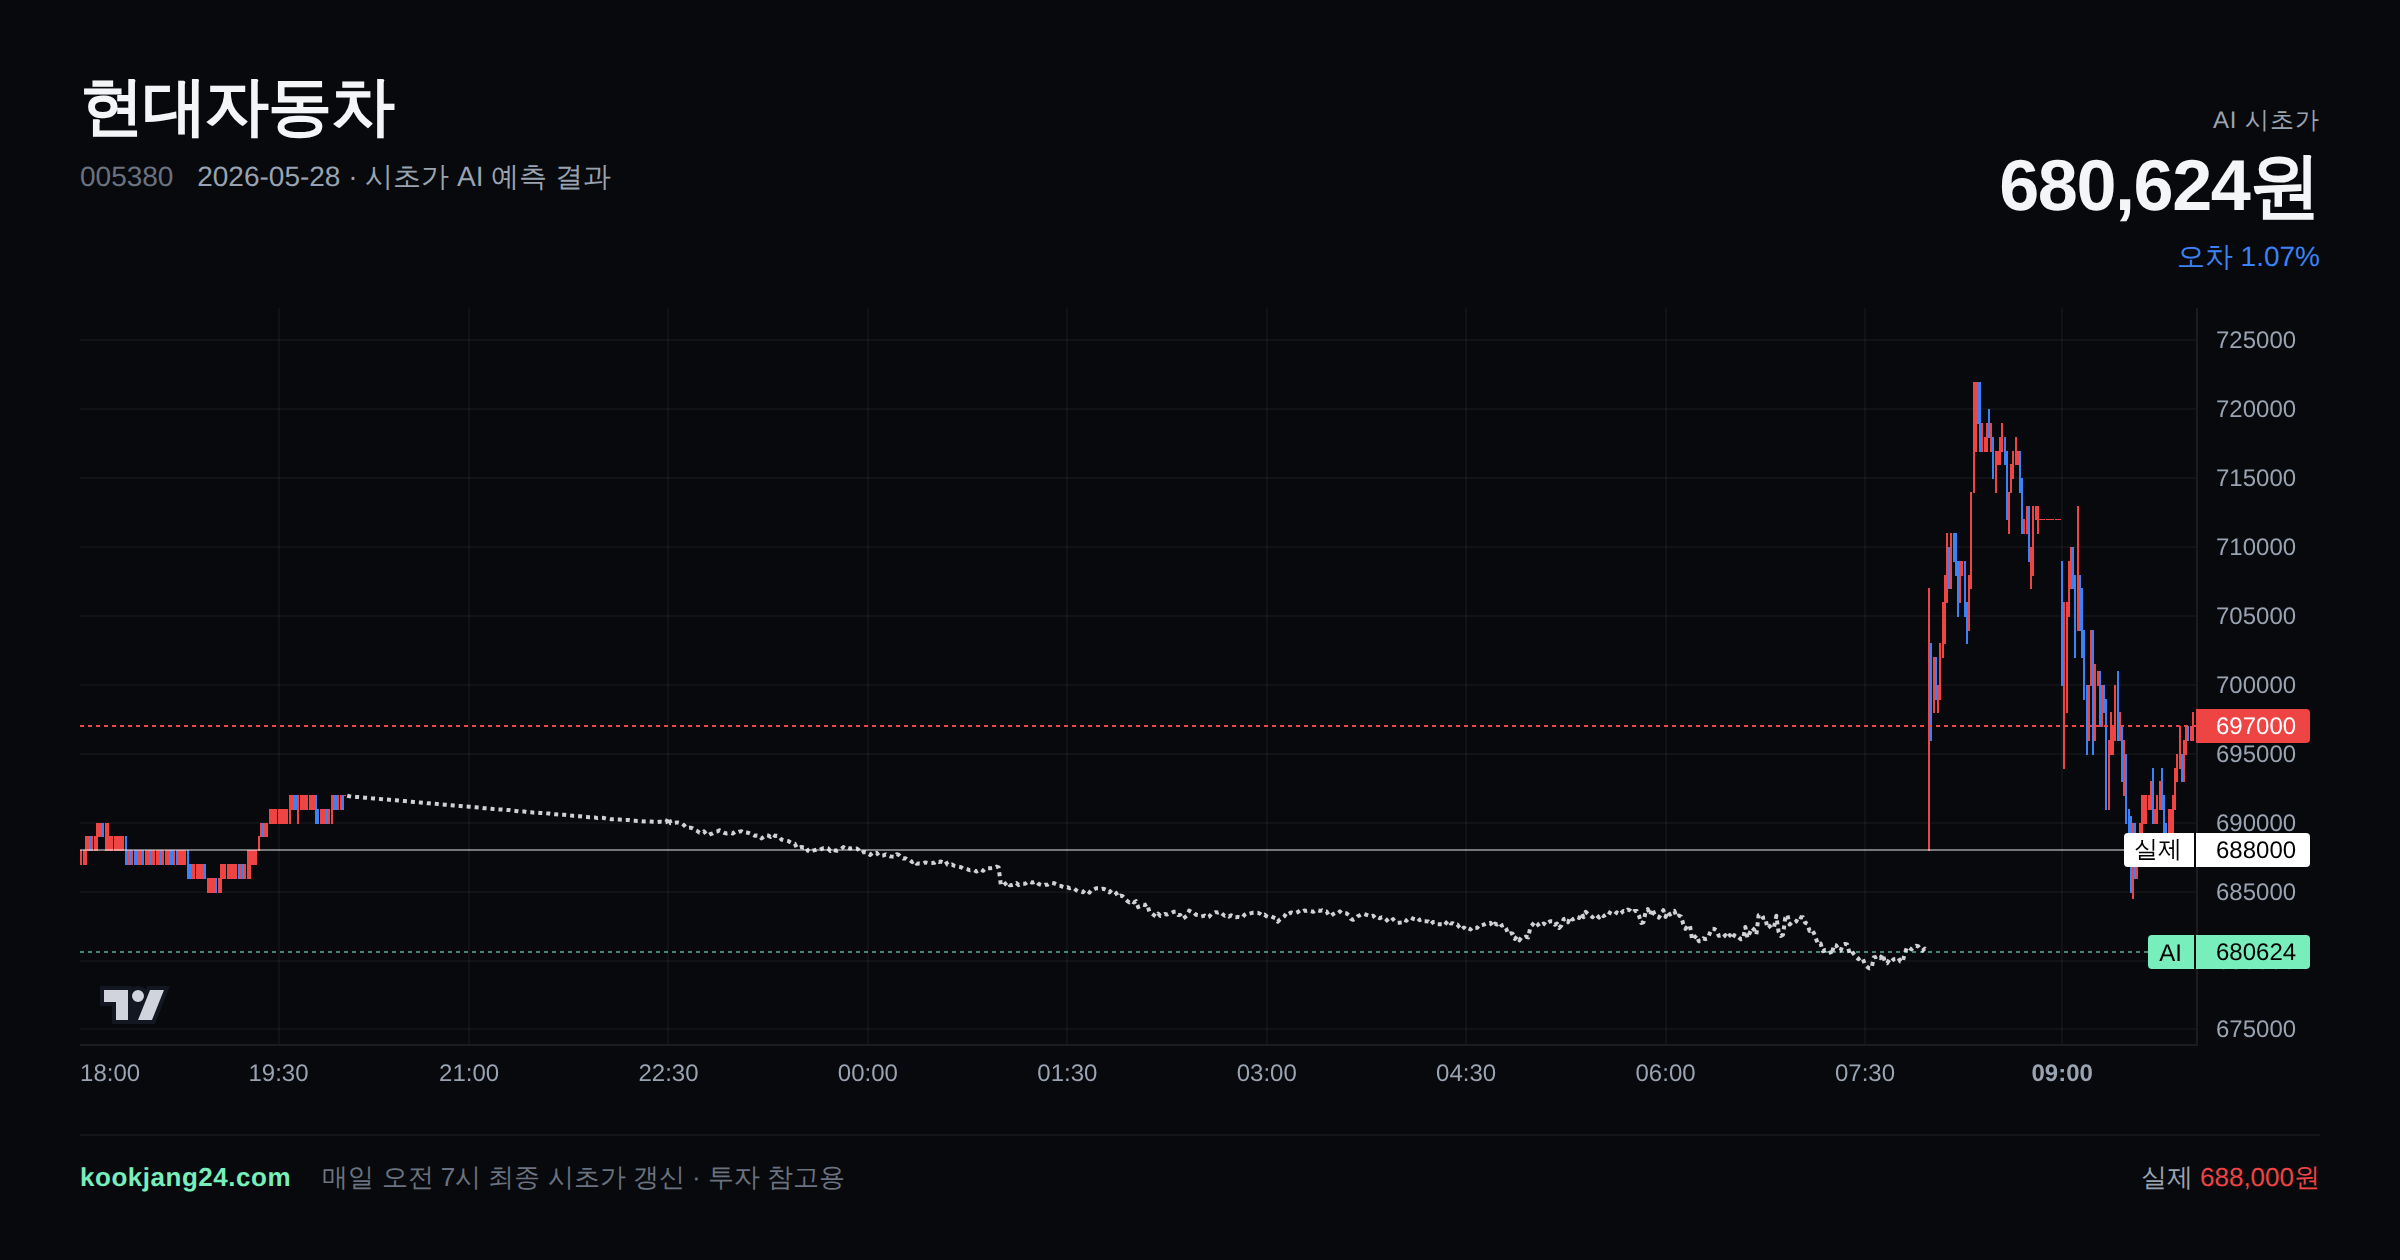The height and width of the screenshot is (1260, 2400).
Task: Click the 07:30 time axis label
Action: click(x=1864, y=1073)
